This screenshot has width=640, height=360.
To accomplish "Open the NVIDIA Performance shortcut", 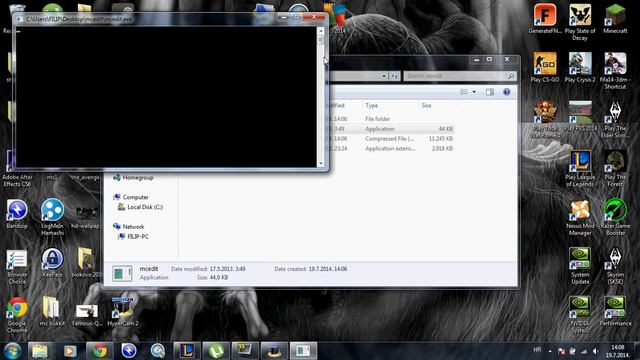I will click(615, 311).
